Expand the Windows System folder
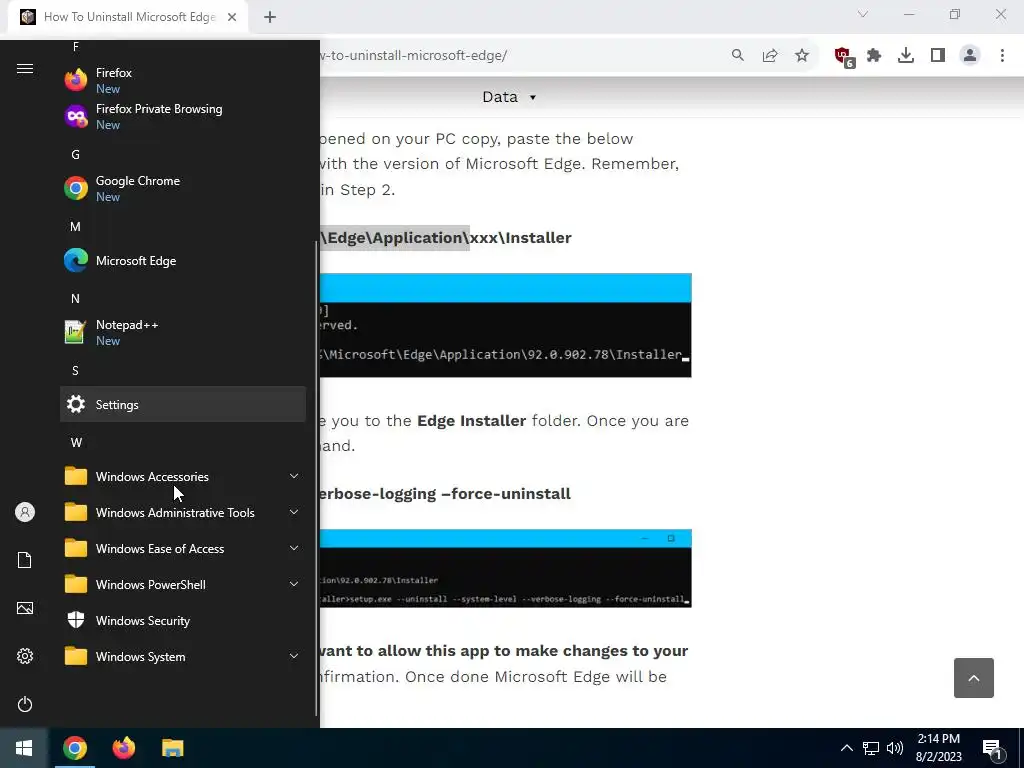Screen dimensions: 1024x768 click(183, 656)
